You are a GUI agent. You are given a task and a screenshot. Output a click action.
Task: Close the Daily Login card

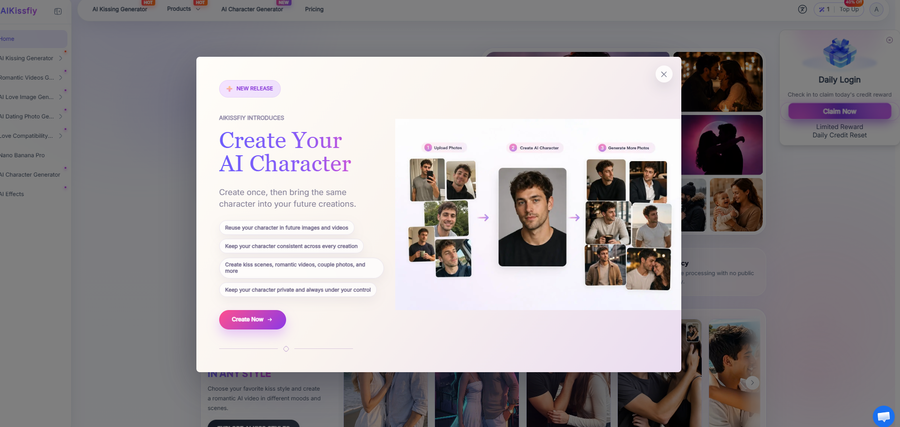pyautogui.click(x=889, y=40)
